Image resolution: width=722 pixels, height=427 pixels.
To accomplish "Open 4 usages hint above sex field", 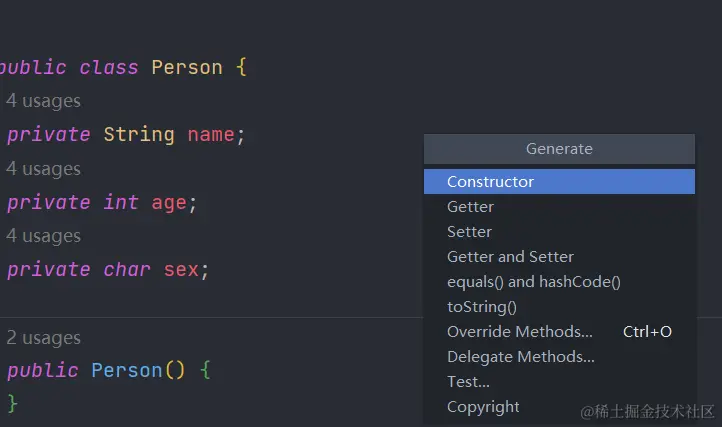I will tap(43, 236).
